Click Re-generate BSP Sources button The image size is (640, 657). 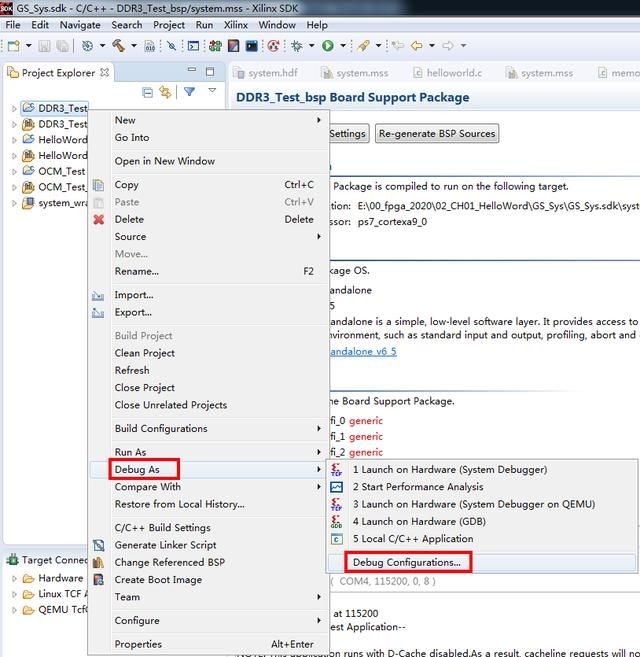(437, 134)
